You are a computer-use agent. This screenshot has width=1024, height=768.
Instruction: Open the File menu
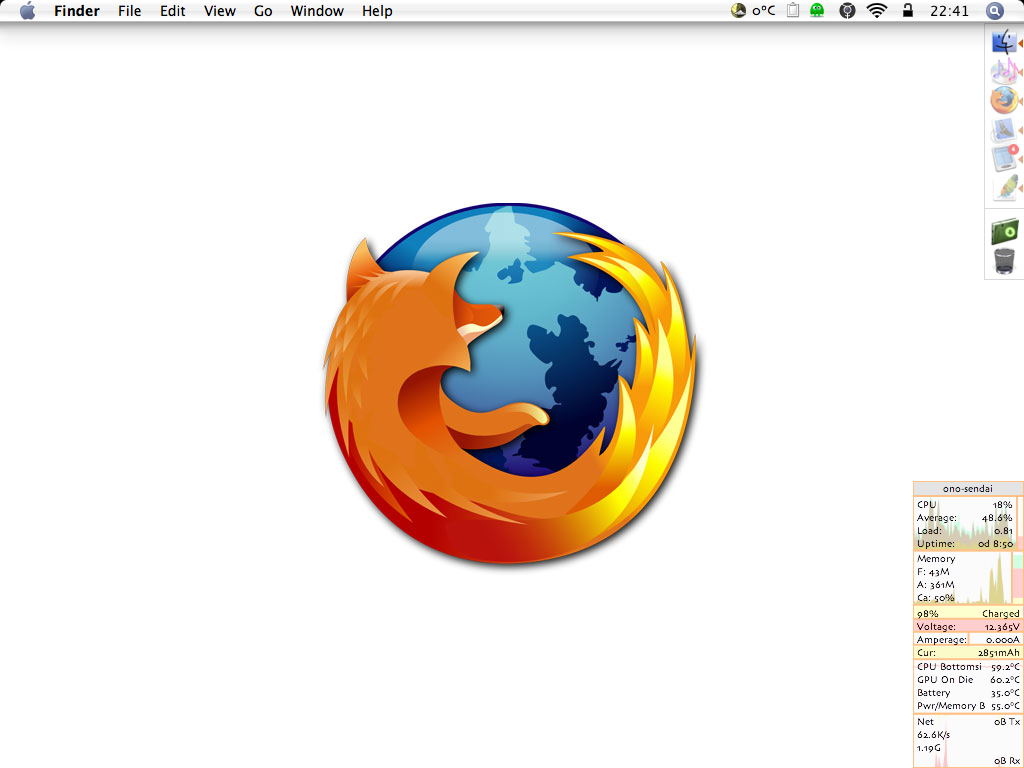[129, 11]
